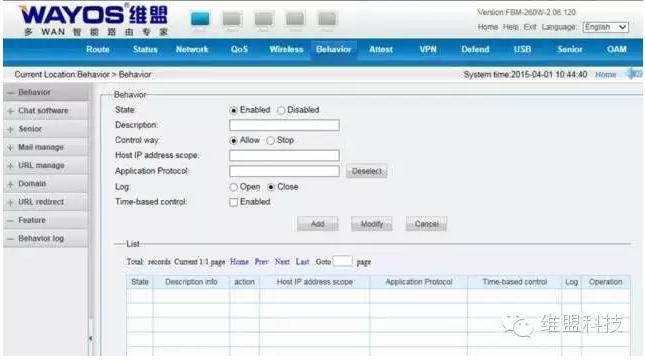Open the Network menu

[192, 49]
